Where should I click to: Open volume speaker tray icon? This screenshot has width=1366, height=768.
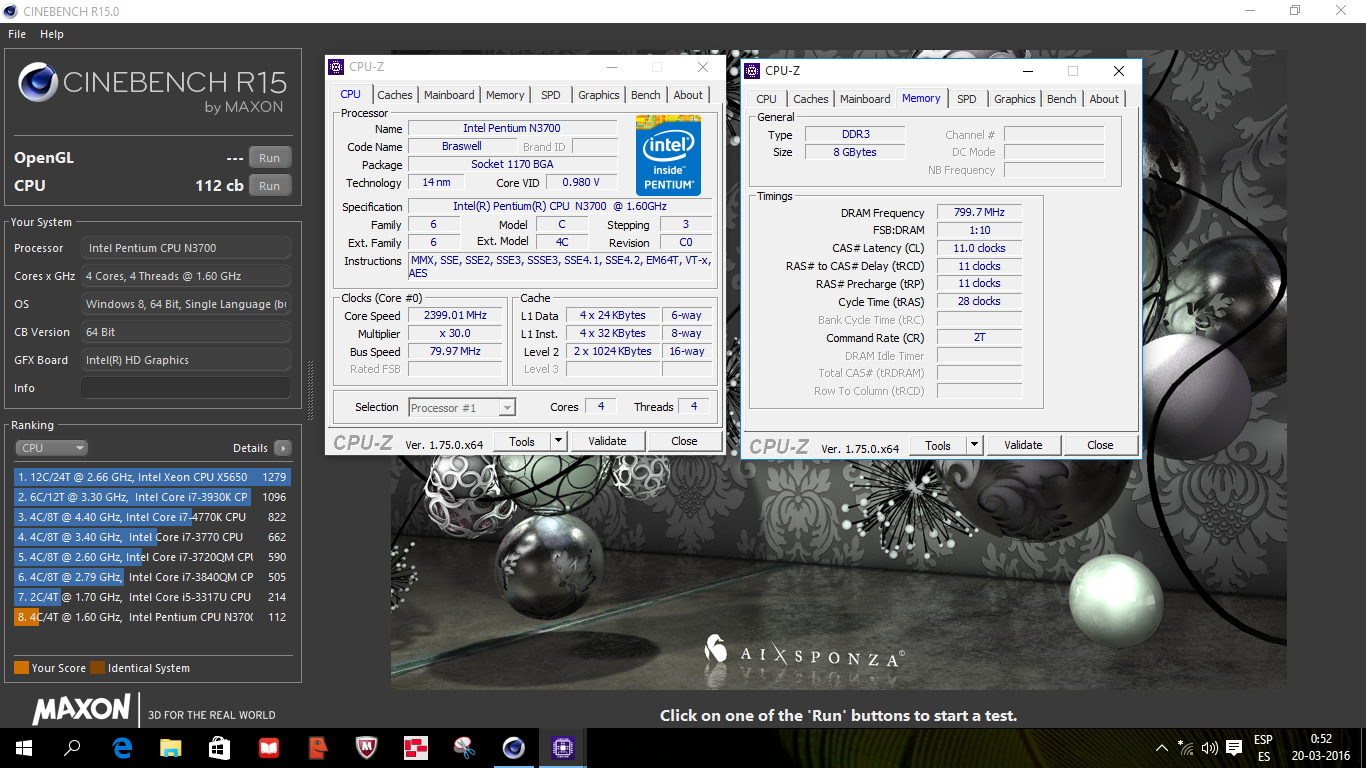(1209, 747)
